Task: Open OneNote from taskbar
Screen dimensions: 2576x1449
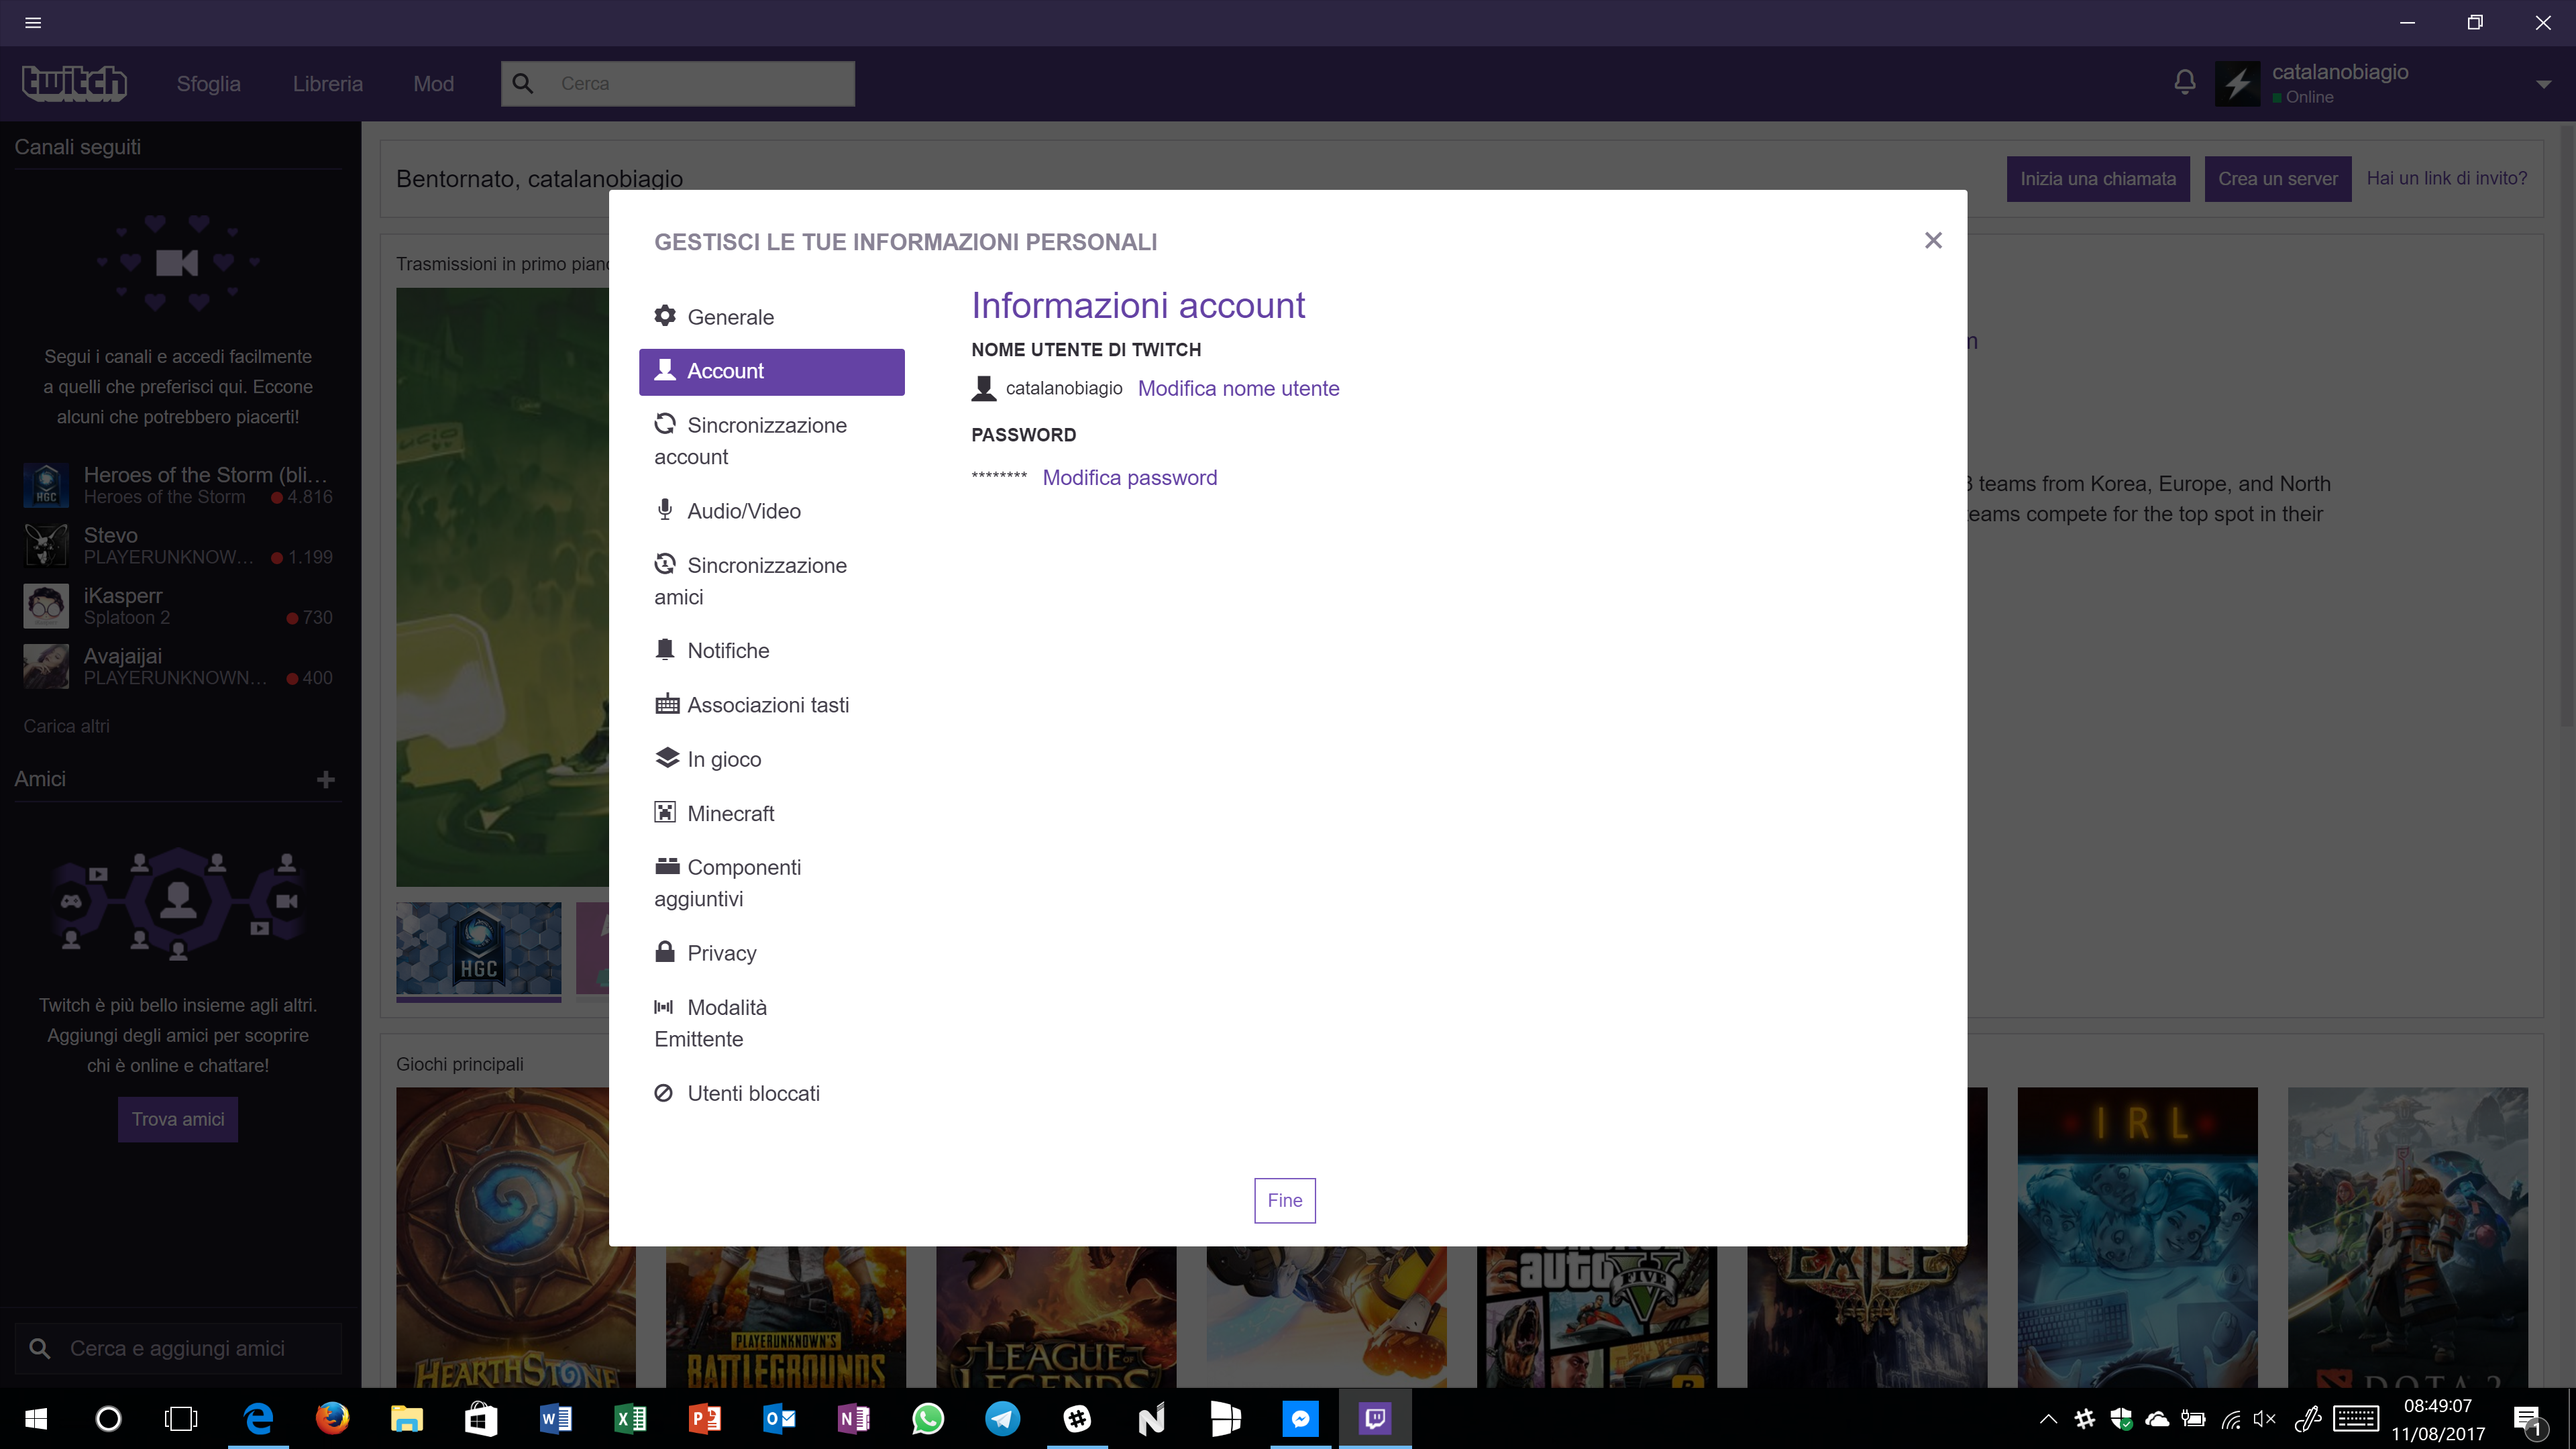Action: (854, 1418)
